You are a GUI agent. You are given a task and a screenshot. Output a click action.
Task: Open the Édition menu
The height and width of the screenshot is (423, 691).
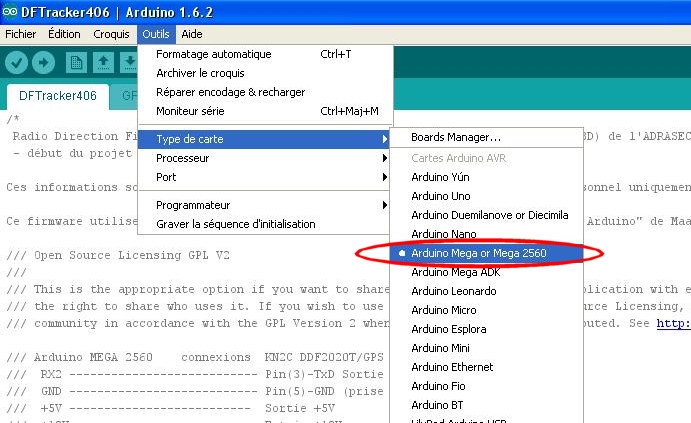click(x=64, y=34)
